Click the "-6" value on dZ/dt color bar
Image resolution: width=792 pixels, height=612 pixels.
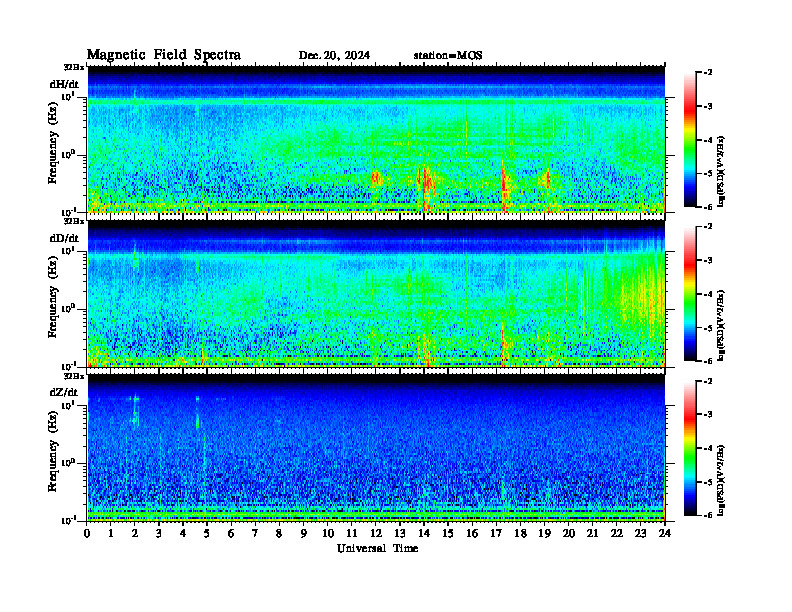[x=708, y=515]
